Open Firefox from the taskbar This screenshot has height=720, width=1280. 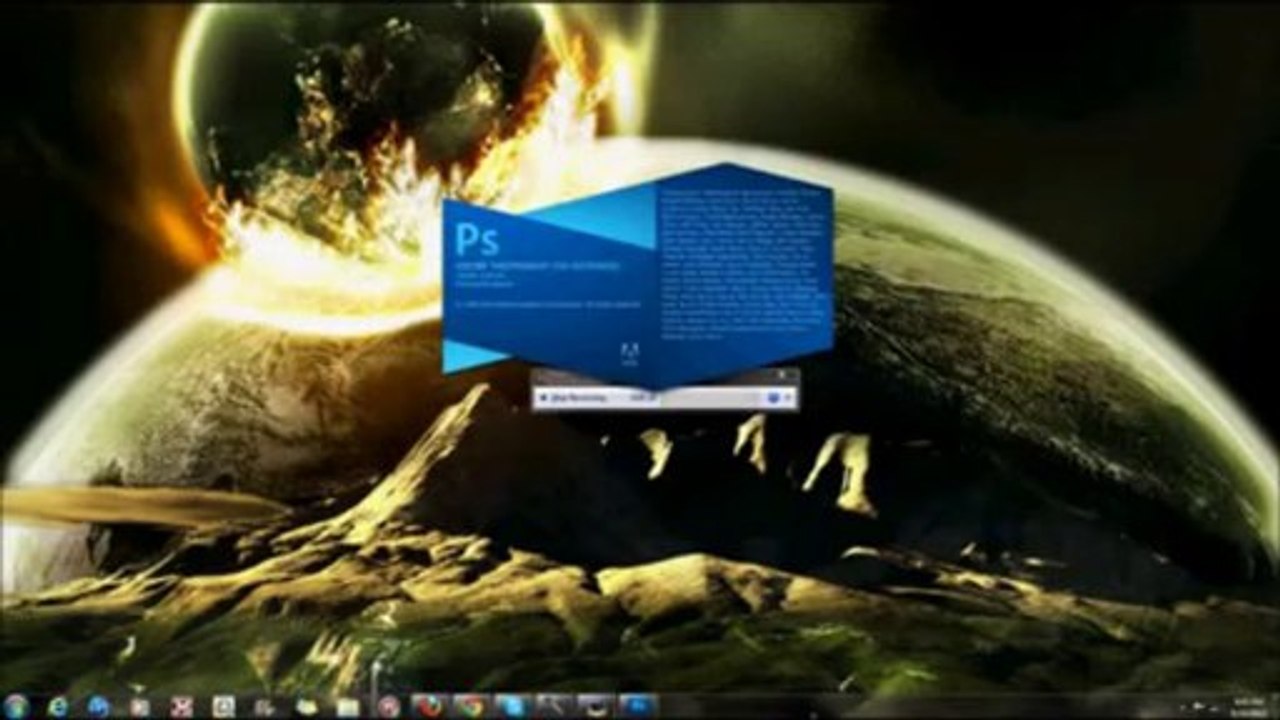pos(428,706)
